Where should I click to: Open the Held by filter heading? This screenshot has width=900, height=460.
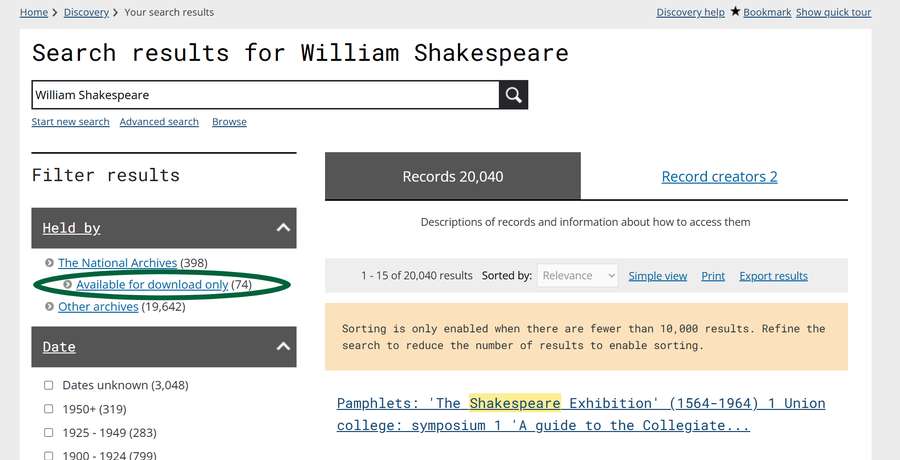pos(71,228)
